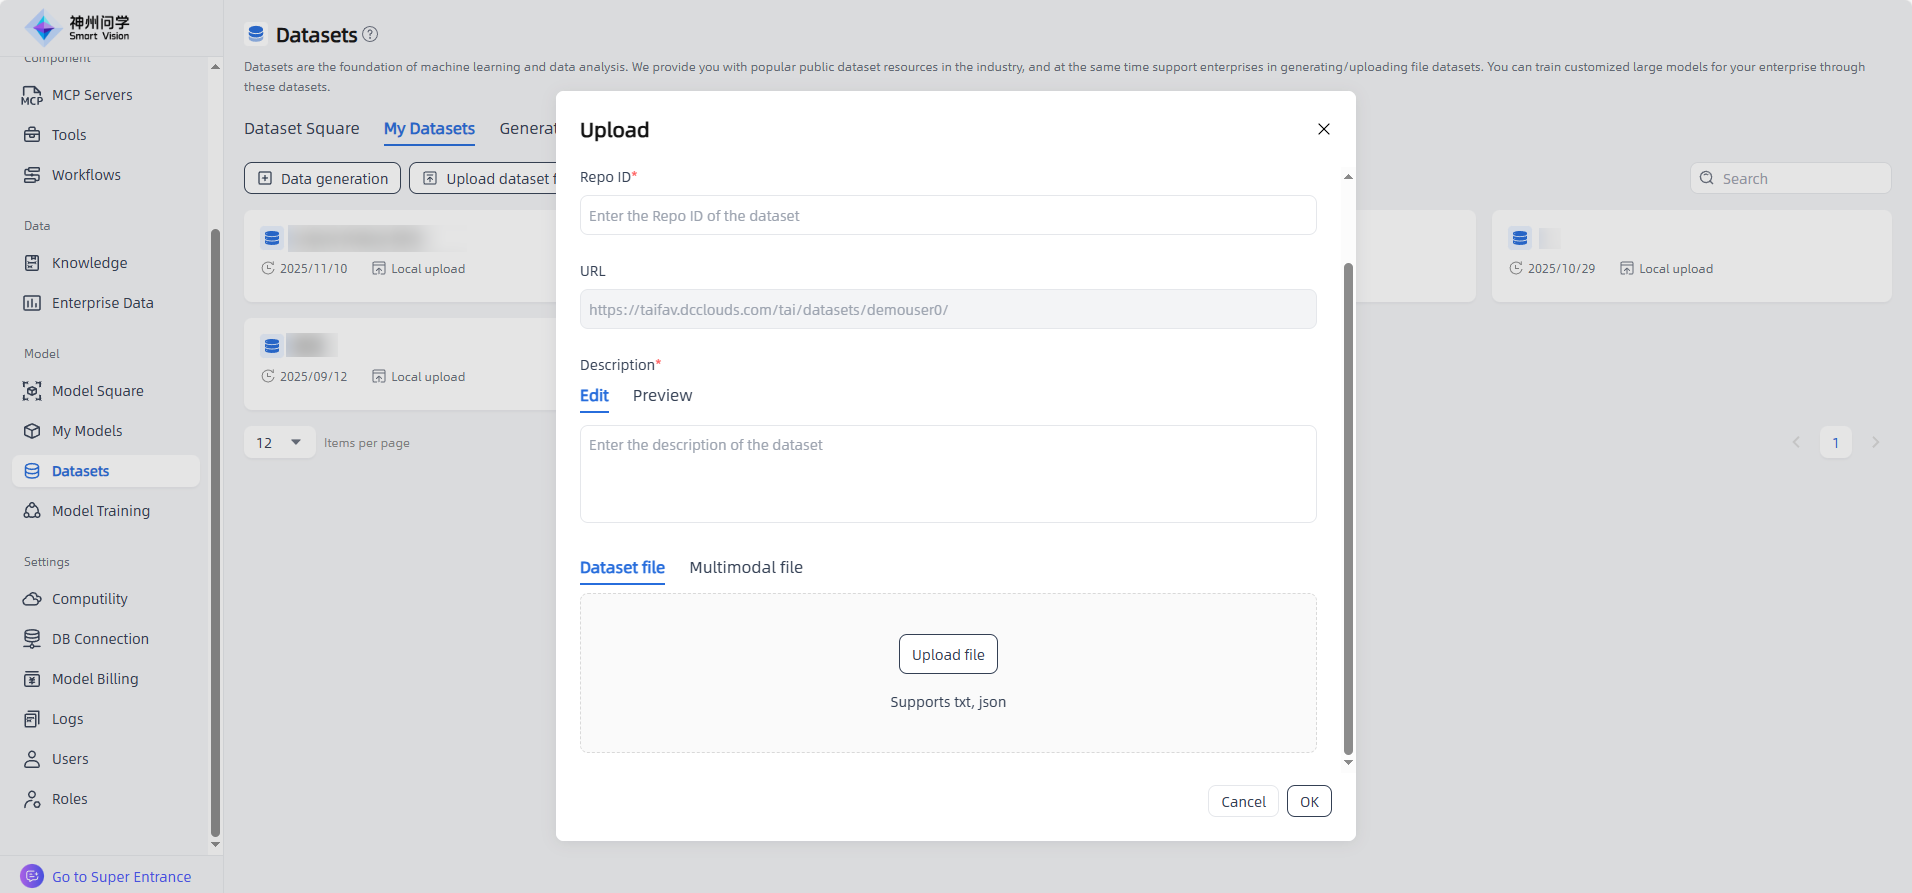The image size is (1912, 893).
Task: Open the items per page dropdown
Action: tap(280, 442)
